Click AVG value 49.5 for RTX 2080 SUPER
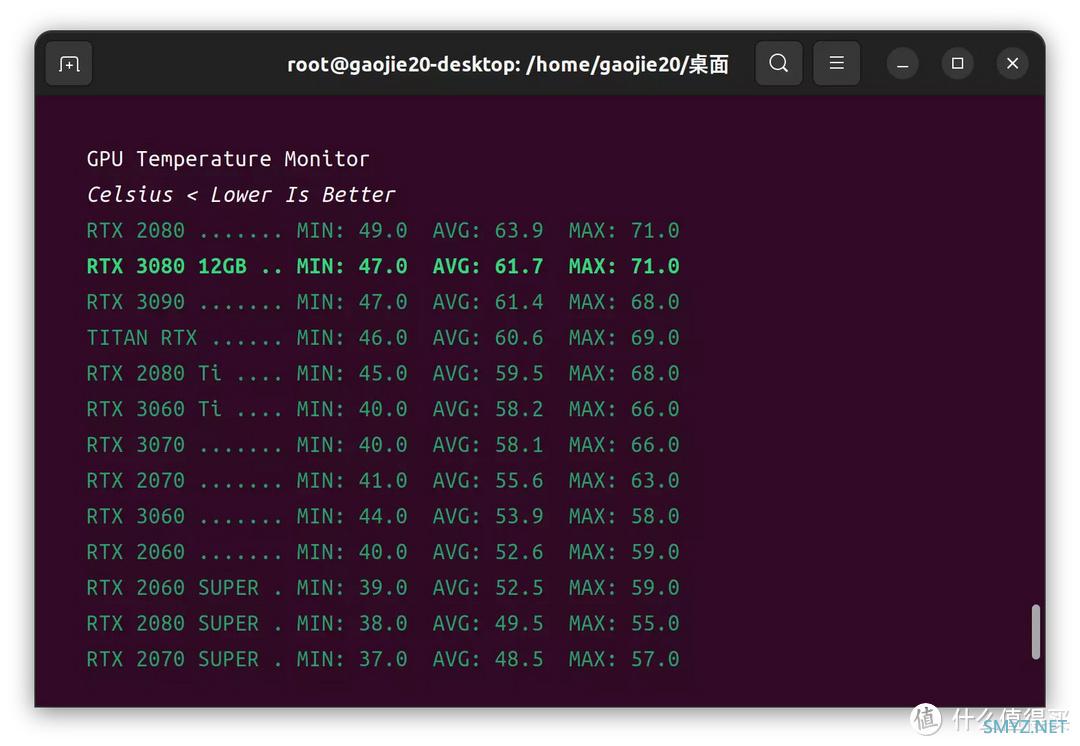This screenshot has width=1080, height=746. 519,624
